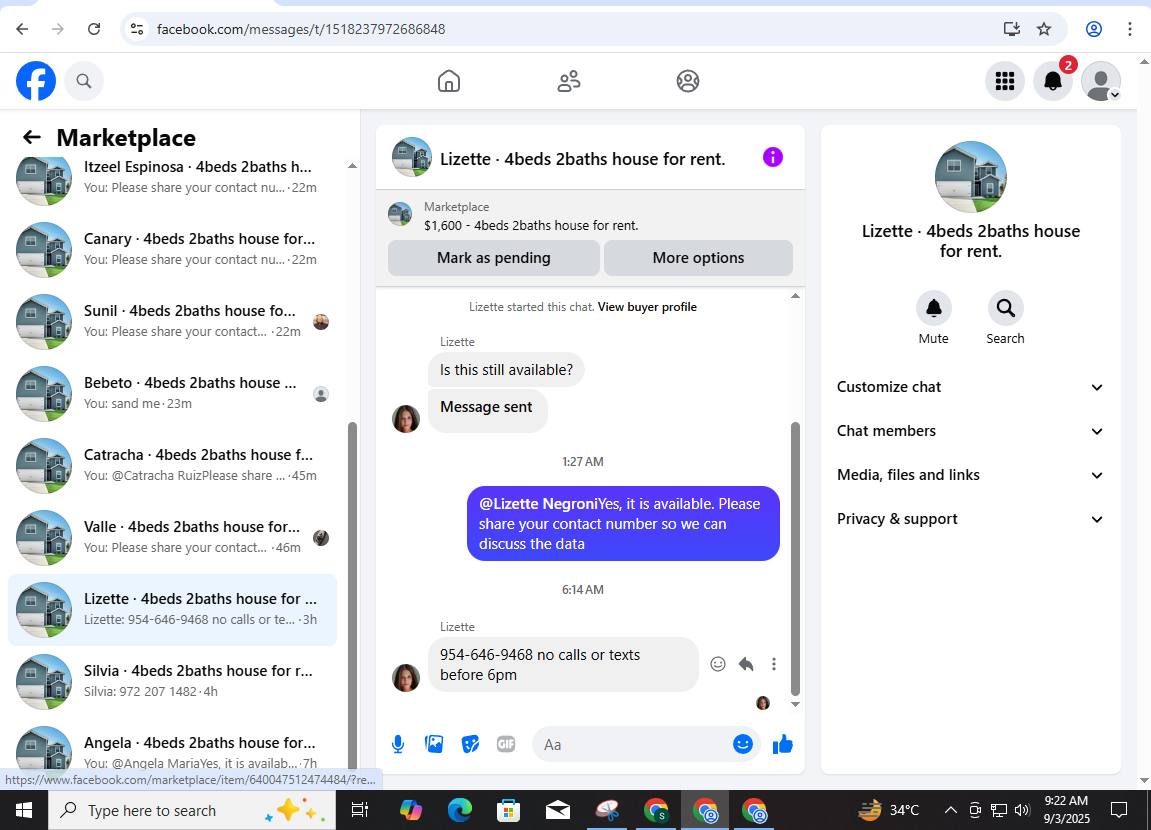The image size is (1151, 830).
Task: View site information icon in address bar
Action: [137, 29]
